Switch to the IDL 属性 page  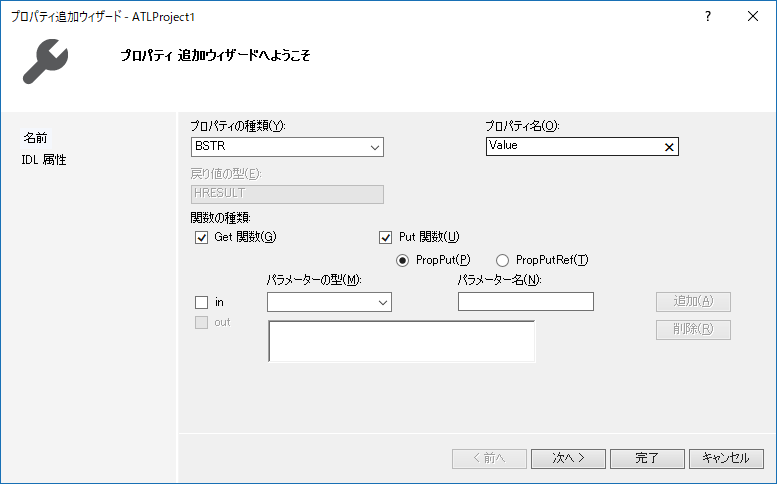tap(44, 160)
